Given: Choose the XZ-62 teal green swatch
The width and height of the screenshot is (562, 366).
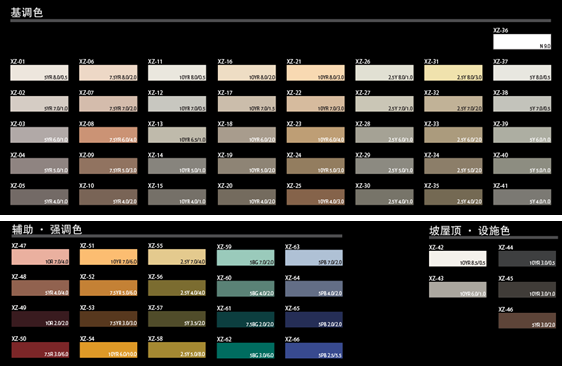Looking at the screenshot, I should (246, 351).
